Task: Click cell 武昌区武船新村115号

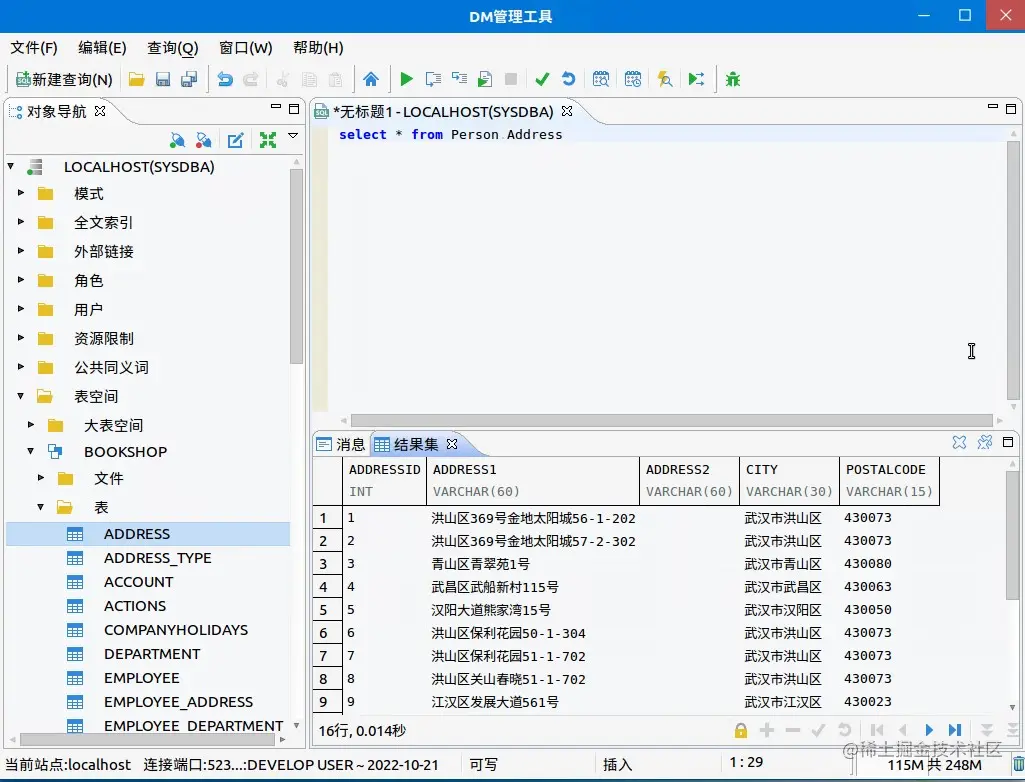Action: coord(495,587)
